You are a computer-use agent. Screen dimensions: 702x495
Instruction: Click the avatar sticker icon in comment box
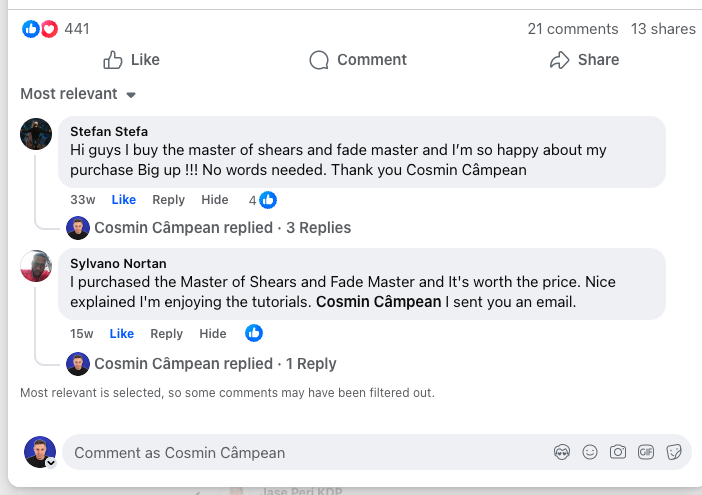pyautogui.click(x=562, y=452)
